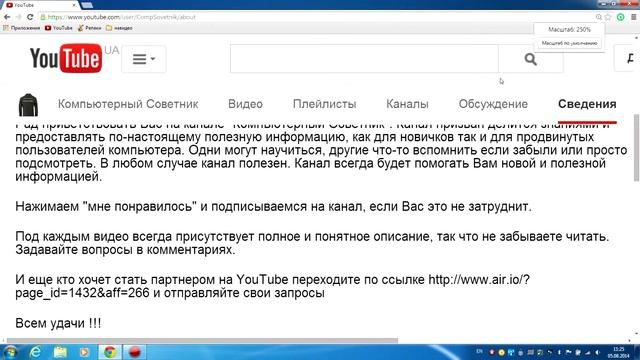Open a new browser tab
Viewport: 640px width, 360px height.
point(87,5)
